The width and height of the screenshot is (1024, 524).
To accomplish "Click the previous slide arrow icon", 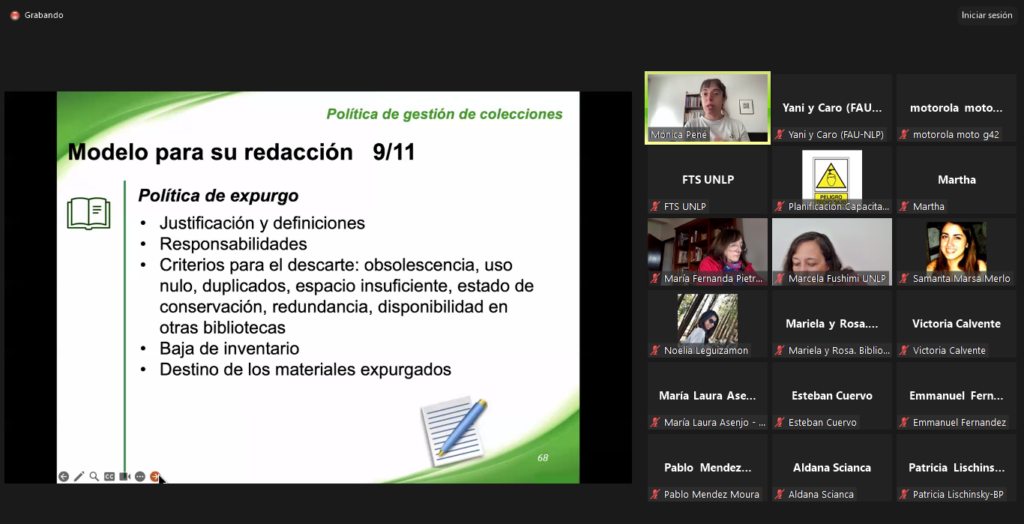I will point(64,477).
